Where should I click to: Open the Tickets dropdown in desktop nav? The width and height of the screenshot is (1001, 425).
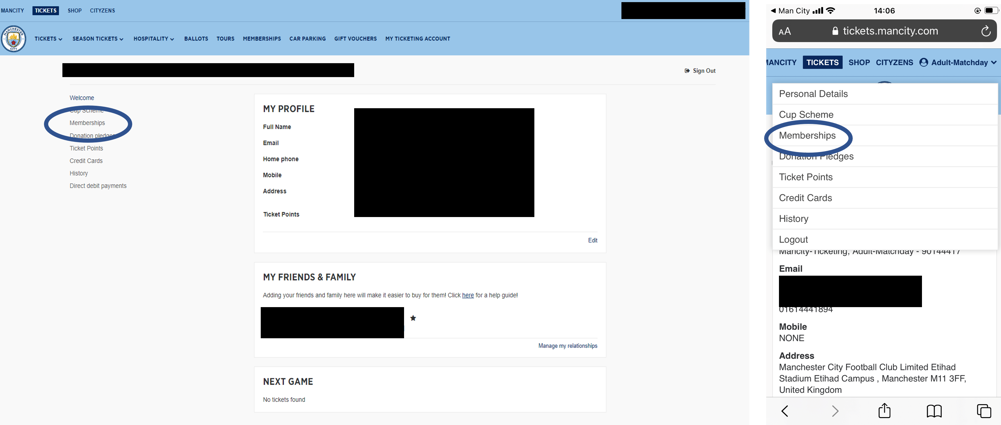49,39
